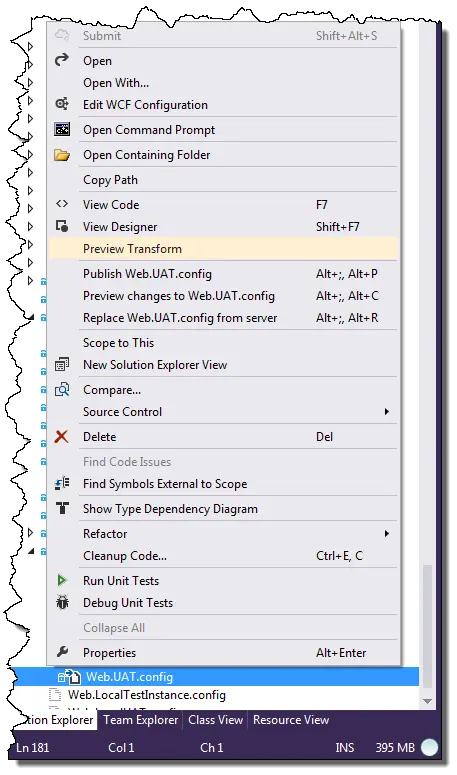The width and height of the screenshot is (457, 775).
Task: Expand the Source Control submenu arrow
Action: pos(387,411)
